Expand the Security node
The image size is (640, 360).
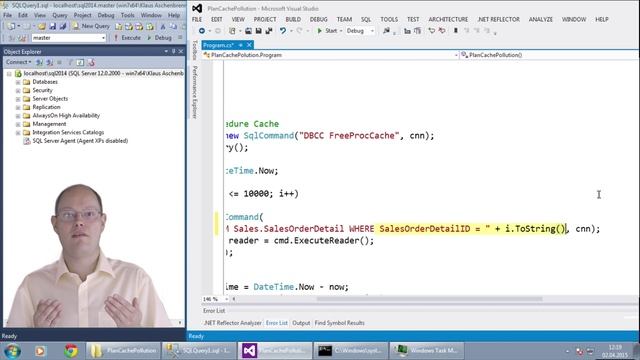tap(18, 91)
